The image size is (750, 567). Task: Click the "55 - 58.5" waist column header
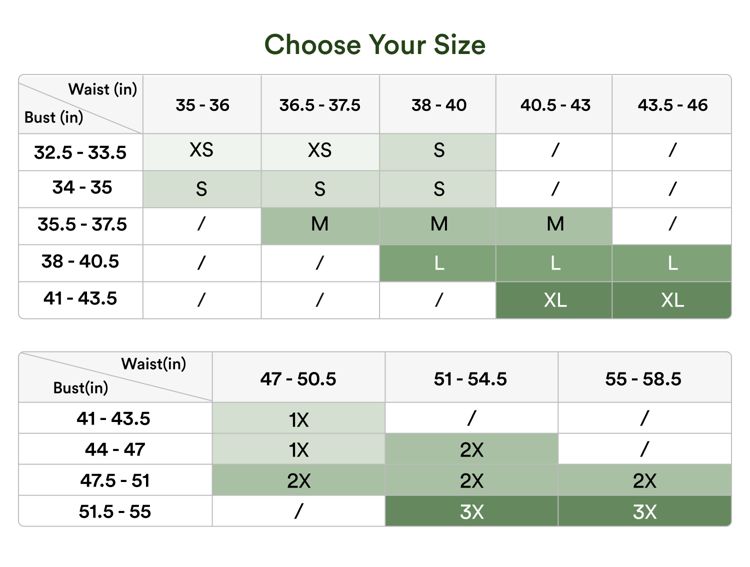click(x=644, y=379)
